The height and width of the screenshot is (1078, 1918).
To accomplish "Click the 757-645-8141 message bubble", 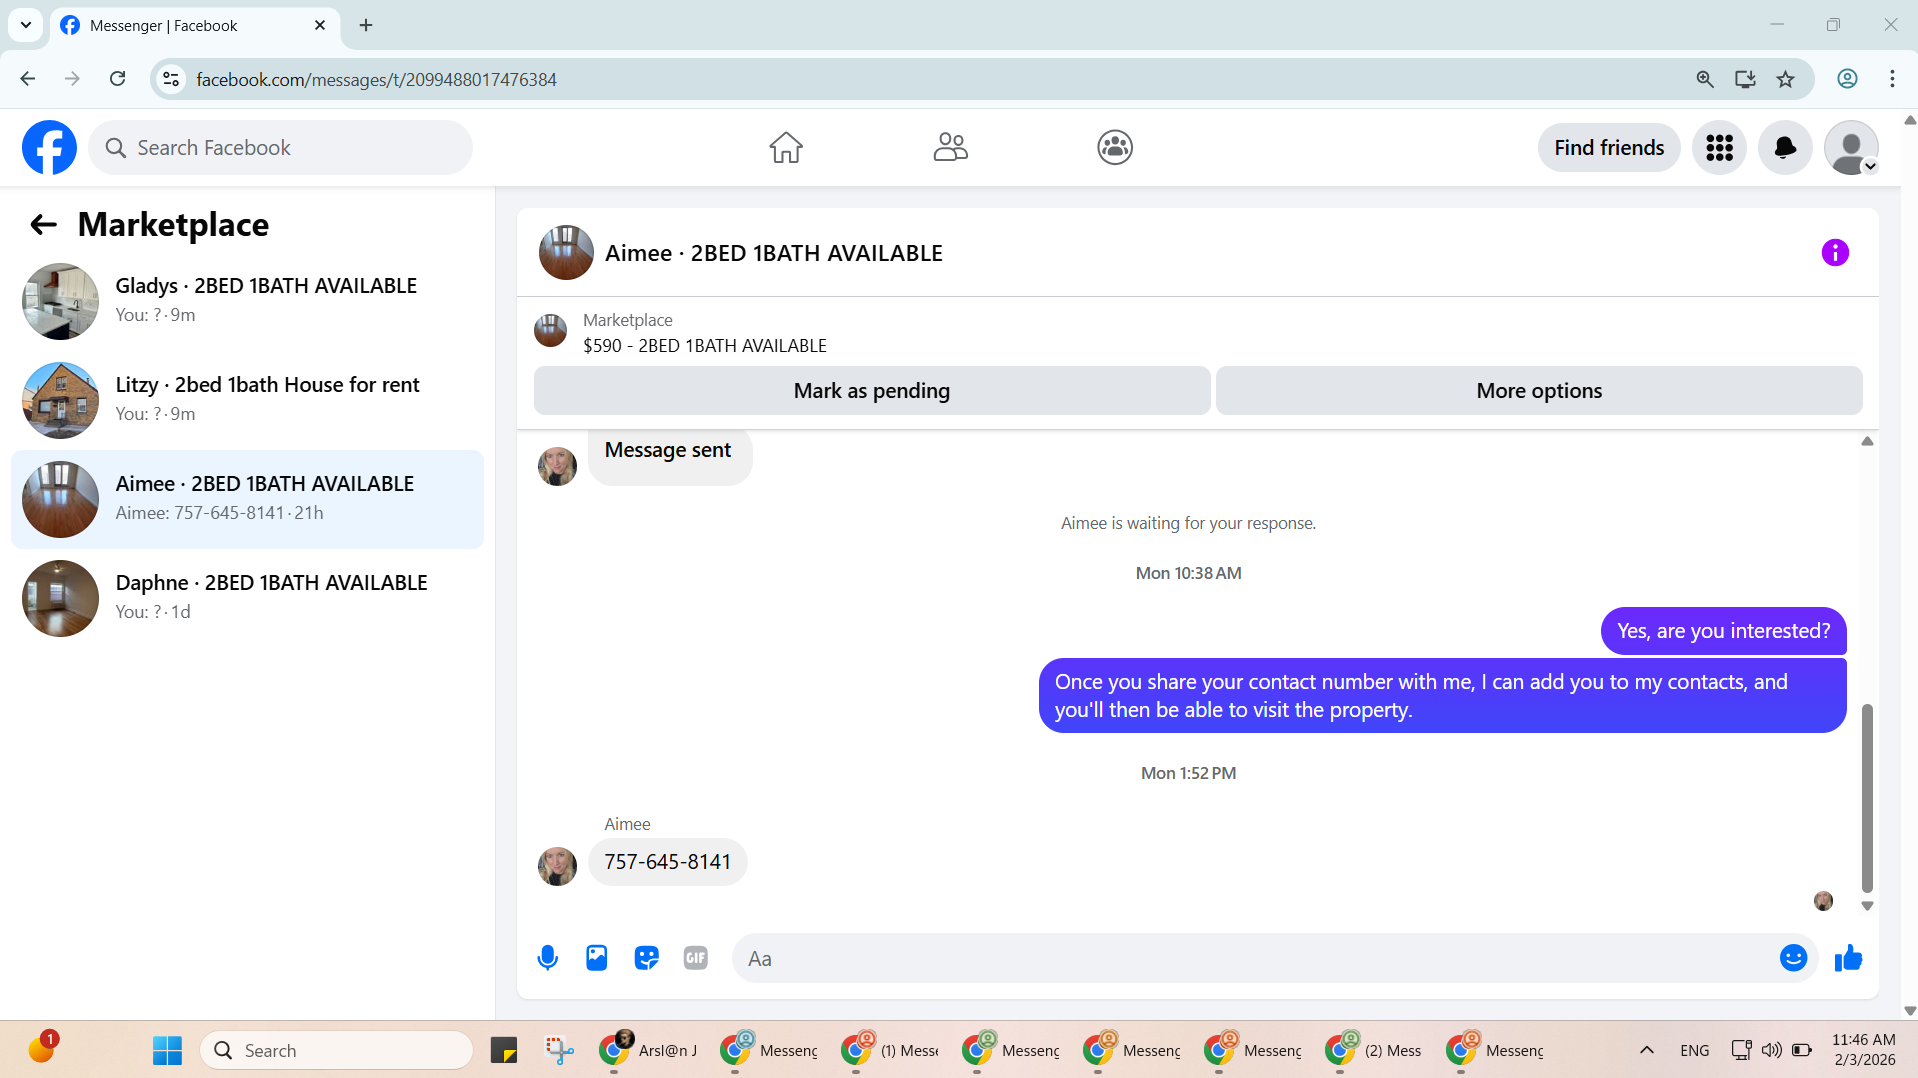I will [668, 862].
